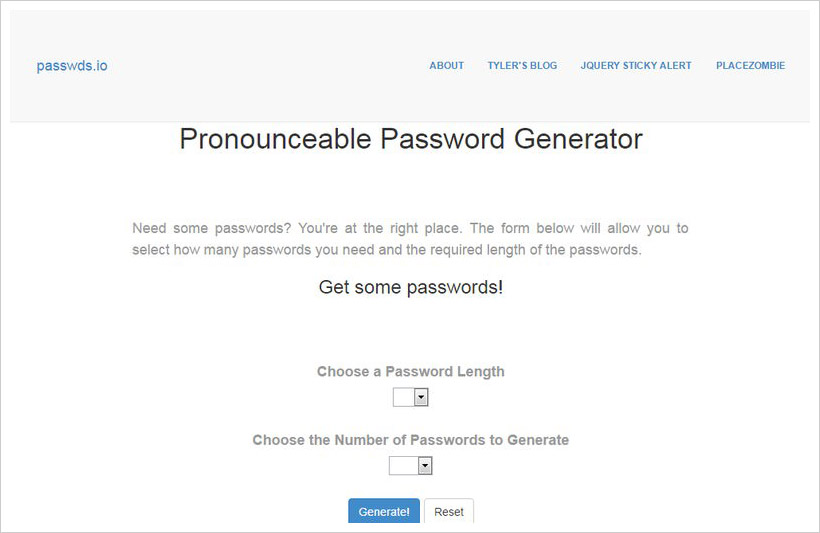Open the Number of Passwords select box
This screenshot has height=533, width=820.
[411, 466]
